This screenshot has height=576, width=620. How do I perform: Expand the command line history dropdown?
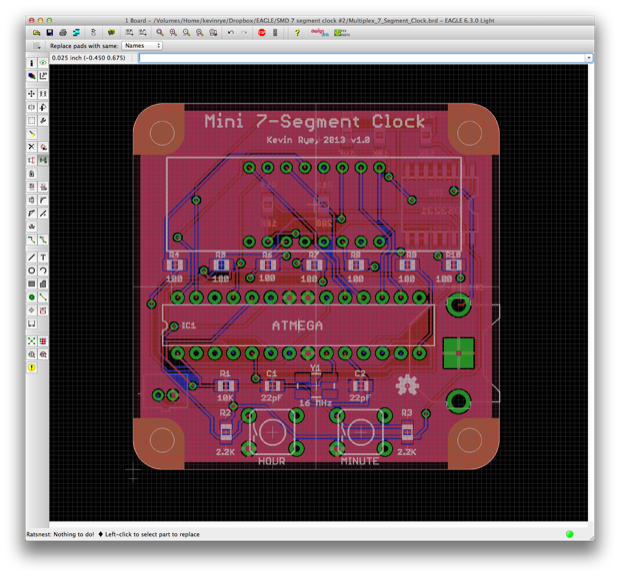tap(589, 58)
